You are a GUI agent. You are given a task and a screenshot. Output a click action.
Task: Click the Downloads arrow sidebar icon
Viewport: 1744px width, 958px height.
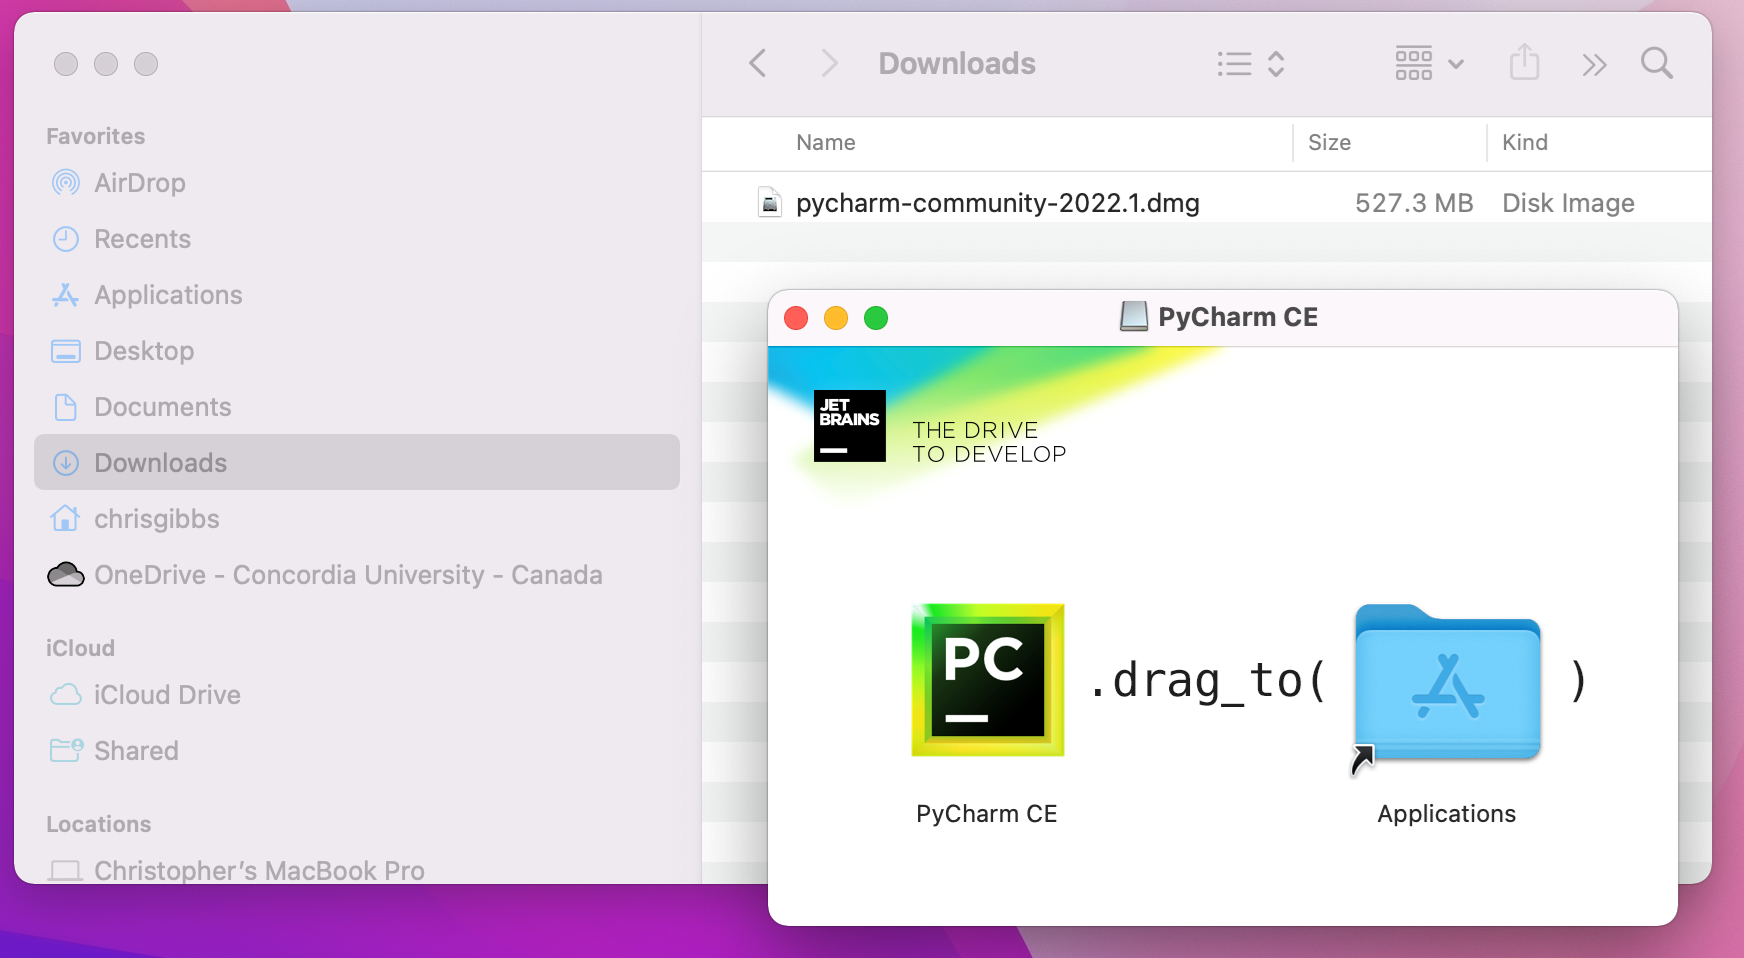pos(66,463)
